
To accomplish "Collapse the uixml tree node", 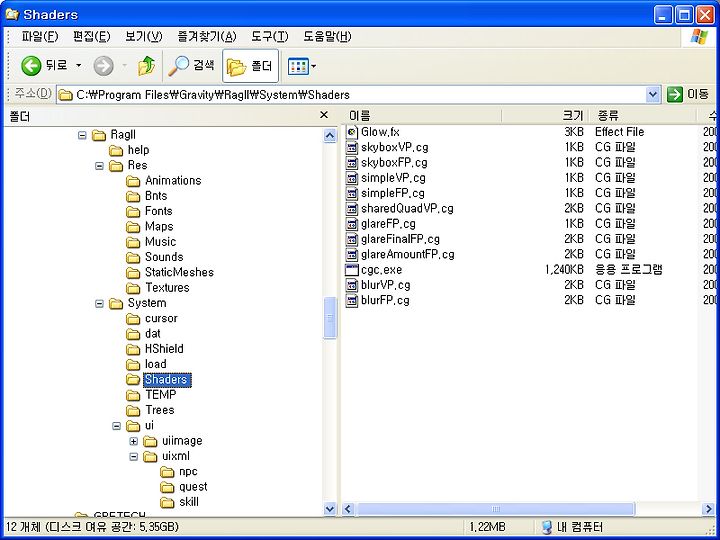I will coord(134,456).
